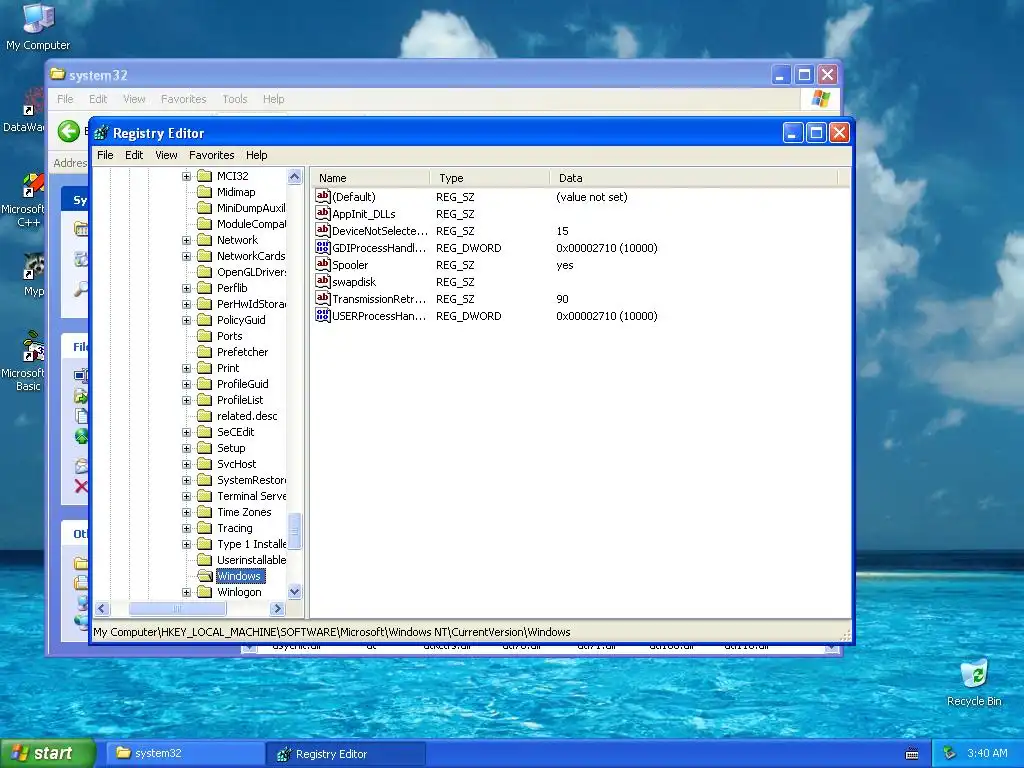Click the Microsoft Basic desktop shortcut icon
Image resolution: width=1024 pixels, height=768 pixels.
(x=31, y=347)
